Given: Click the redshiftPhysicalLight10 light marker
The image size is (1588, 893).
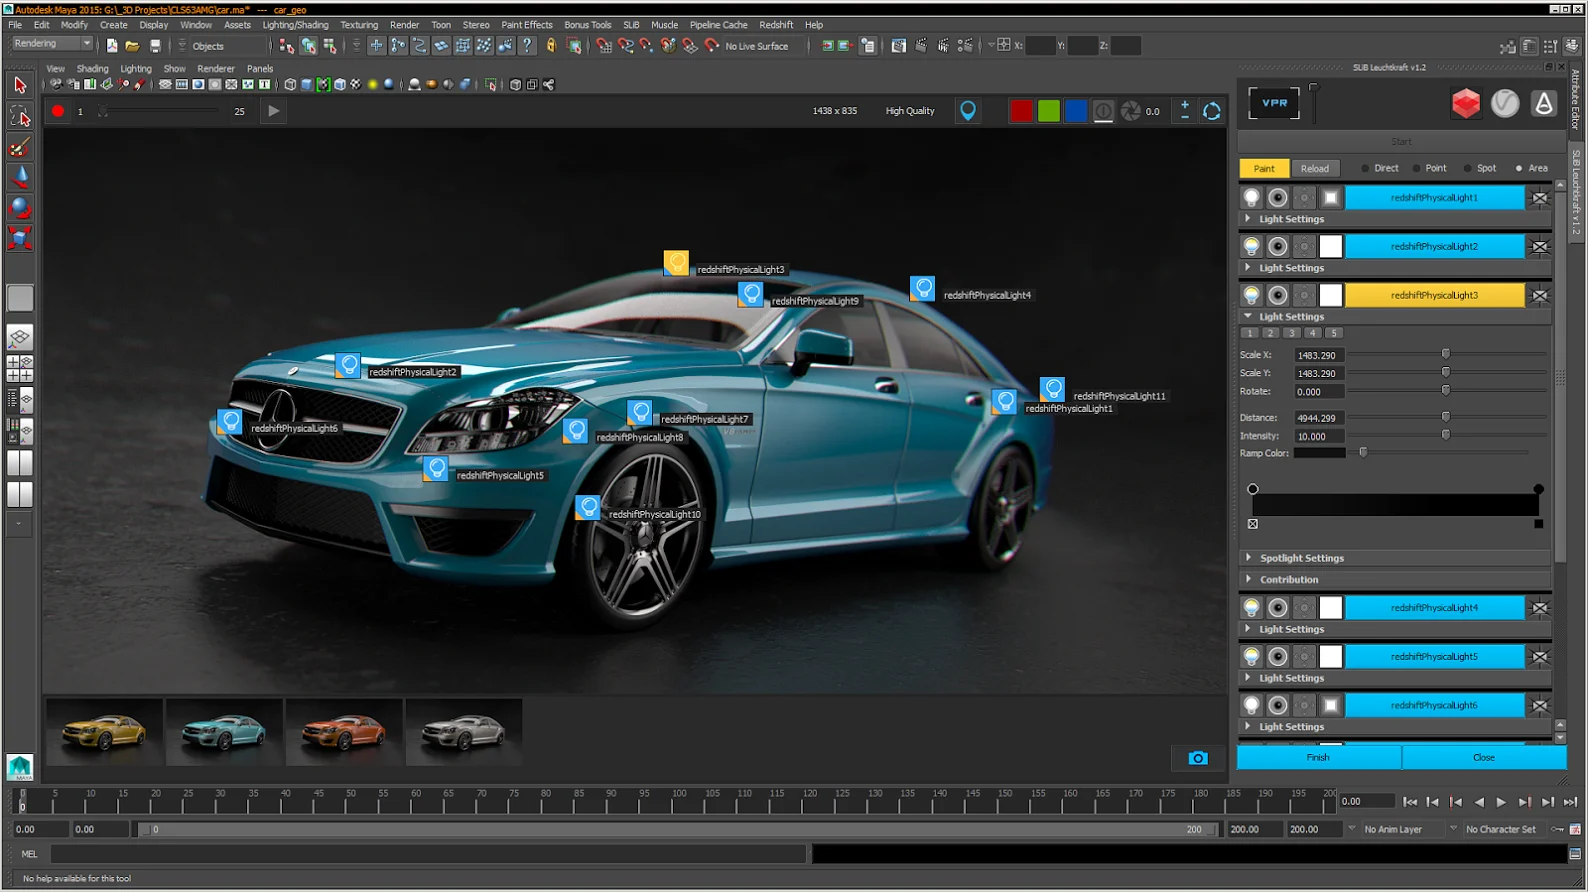Looking at the screenshot, I should point(588,508).
